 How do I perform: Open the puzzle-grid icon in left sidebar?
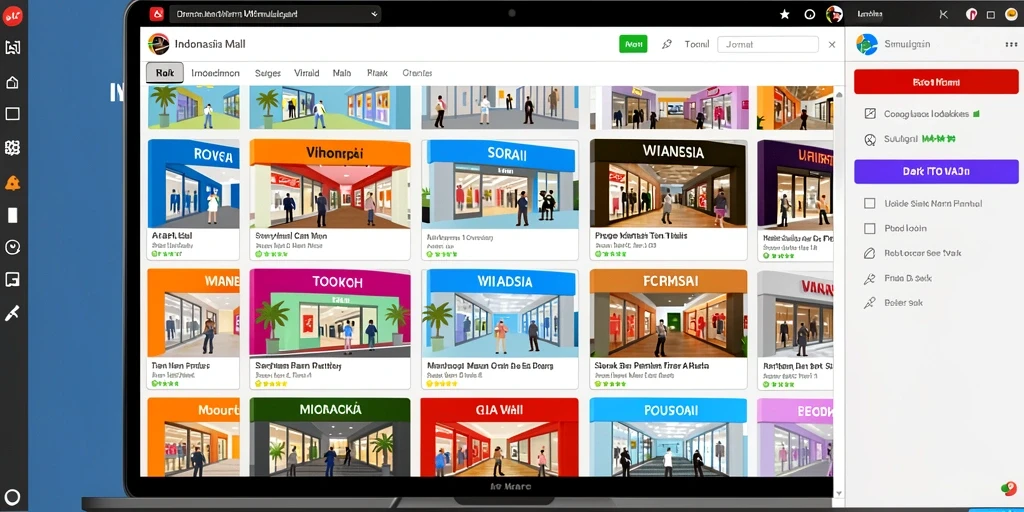[12, 148]
